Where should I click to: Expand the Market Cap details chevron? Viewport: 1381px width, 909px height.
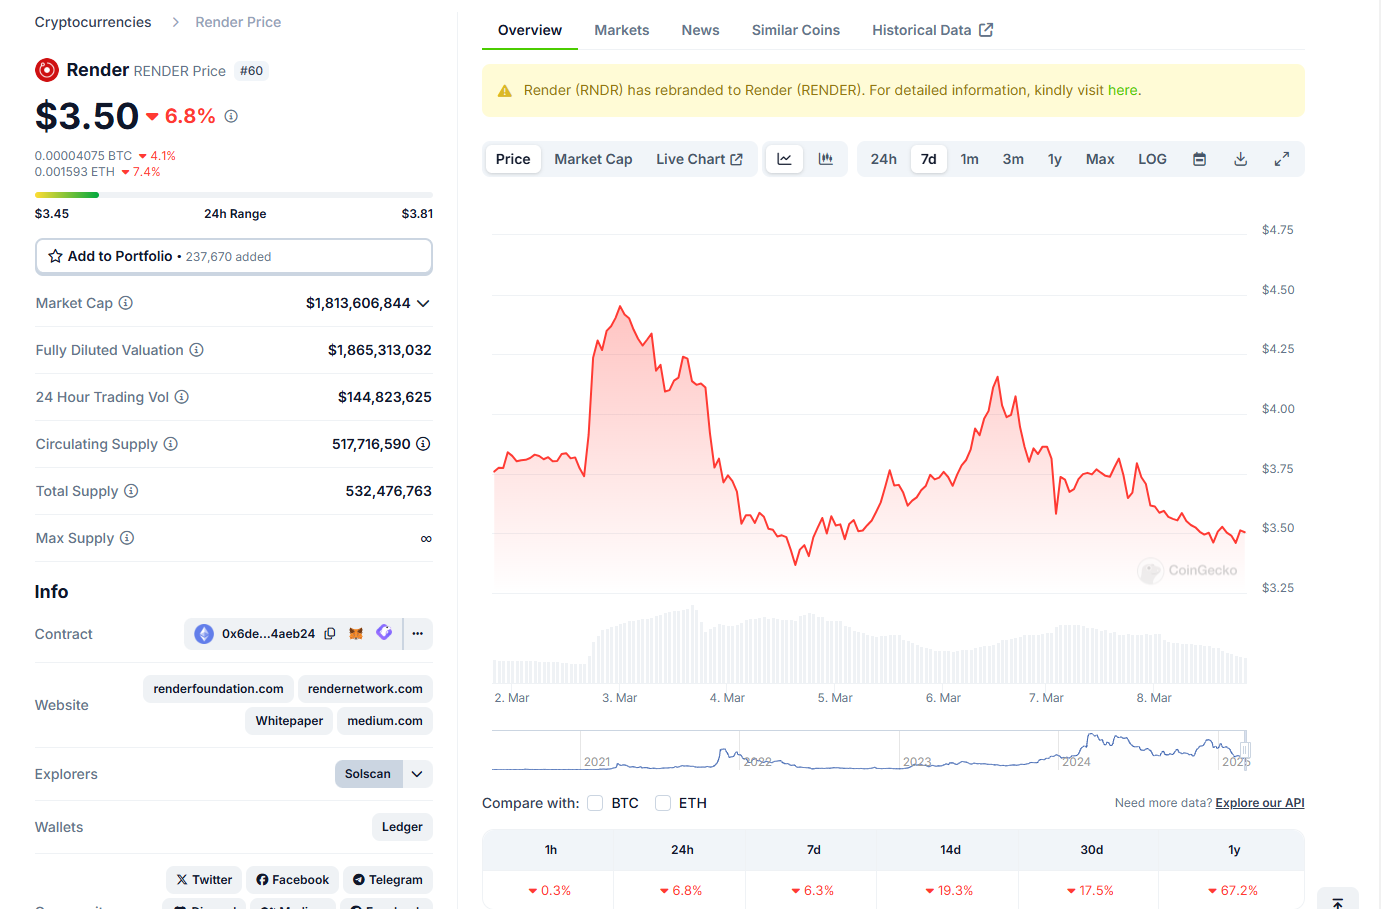coord(423,303)
